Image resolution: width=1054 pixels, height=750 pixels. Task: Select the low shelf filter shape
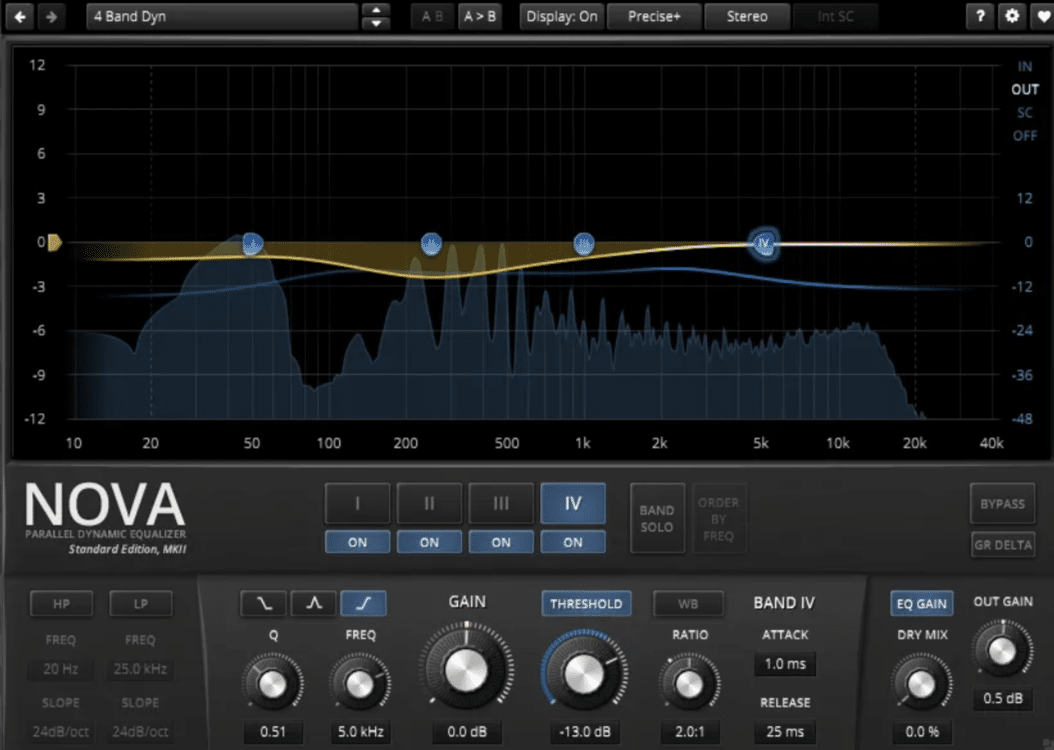pyautogui.click(x=264, y=603)
